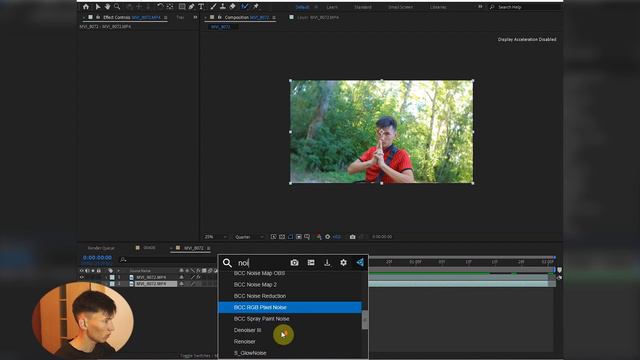Click the camera icon in search popup
This screenshot has width=640, height=360.
click(x=294, y=263)
